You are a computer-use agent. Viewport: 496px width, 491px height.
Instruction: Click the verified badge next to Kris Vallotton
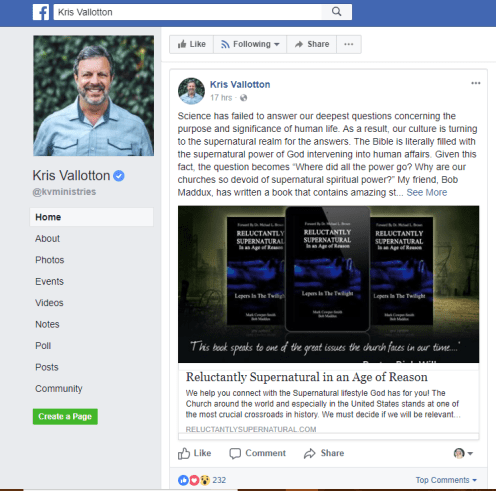(119, 176)
